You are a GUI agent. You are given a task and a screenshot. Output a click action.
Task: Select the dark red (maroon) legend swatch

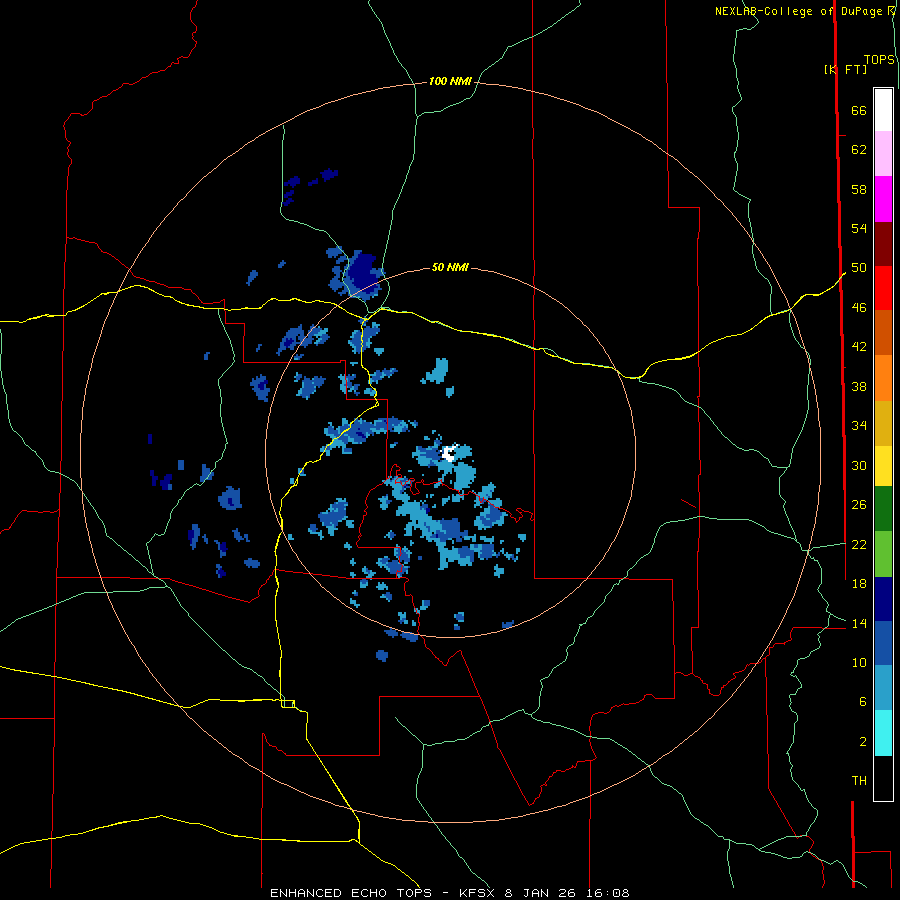click(883, 243)
